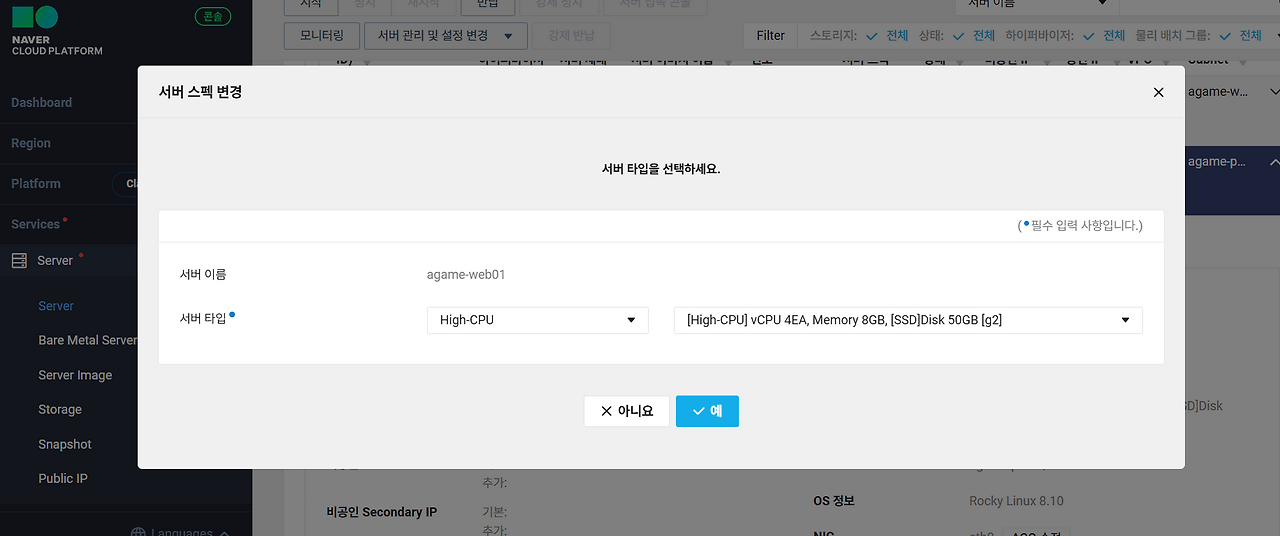Click the 콘솔 badge near logo

[212, 17]
